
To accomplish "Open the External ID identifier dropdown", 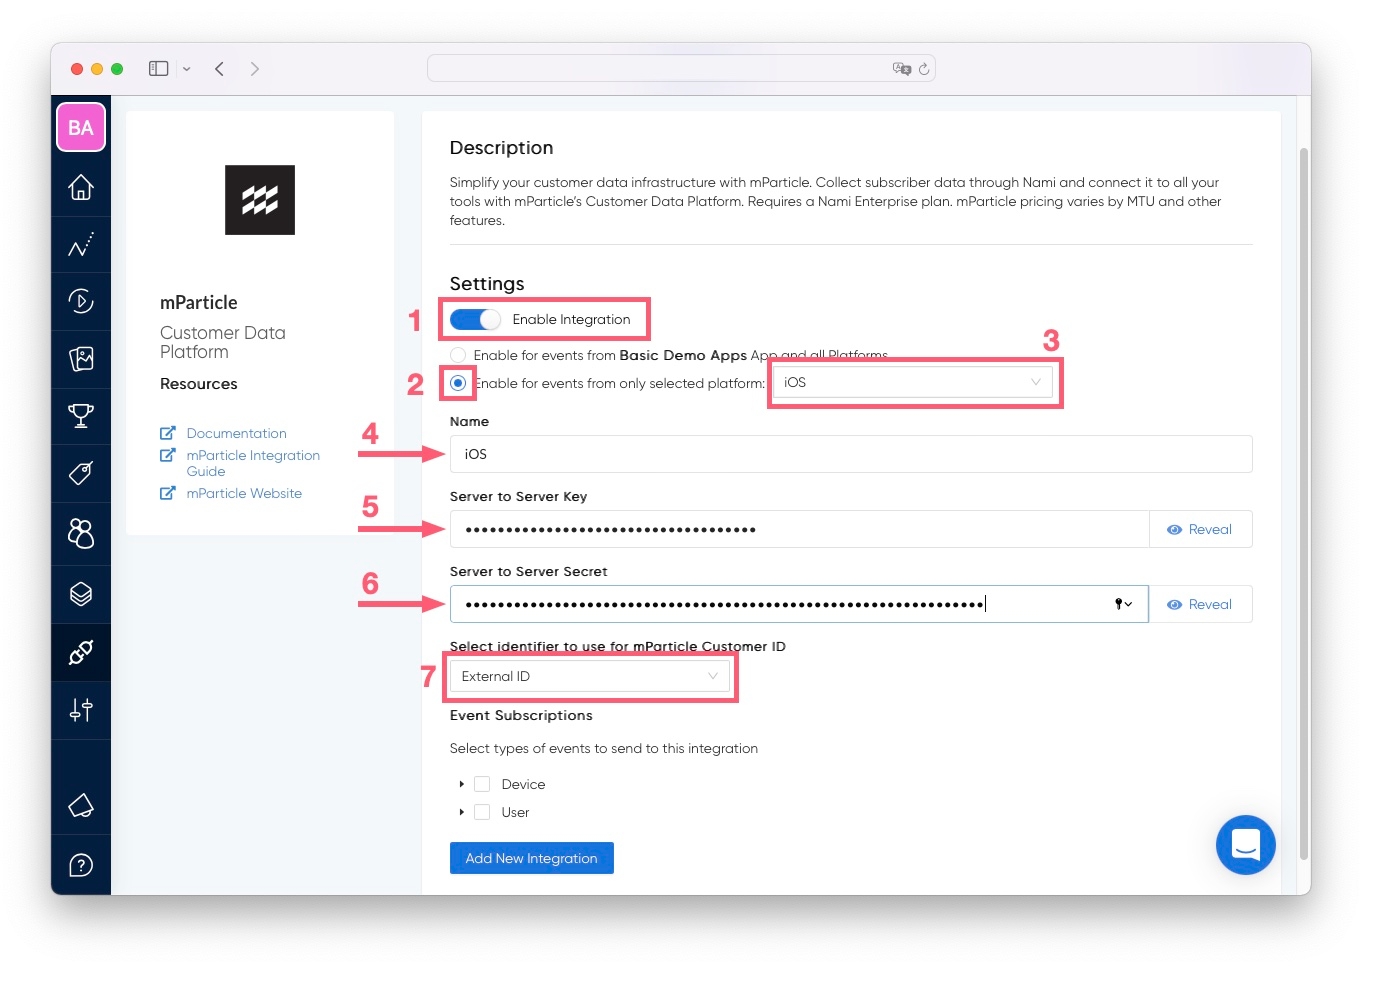I will click(x=590, y=676).
